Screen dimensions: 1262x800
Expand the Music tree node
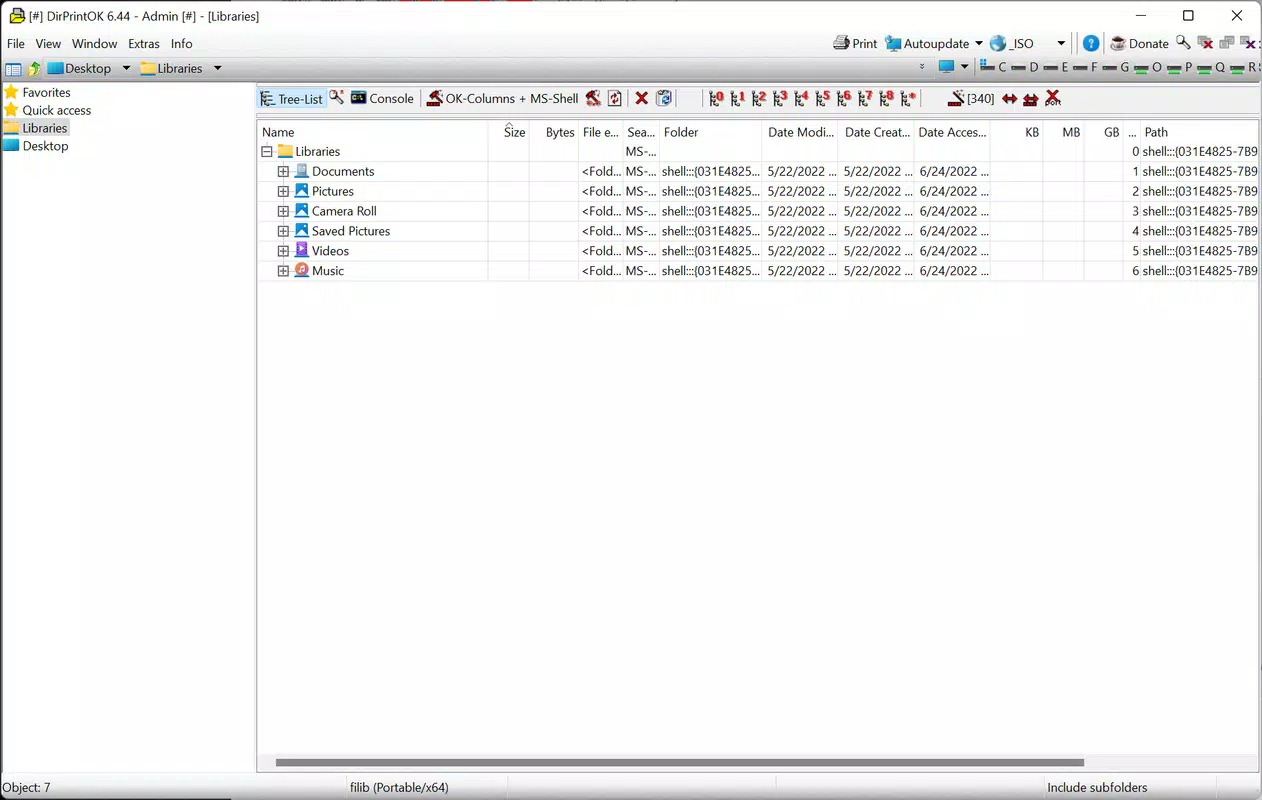click(x=284, y=271)
